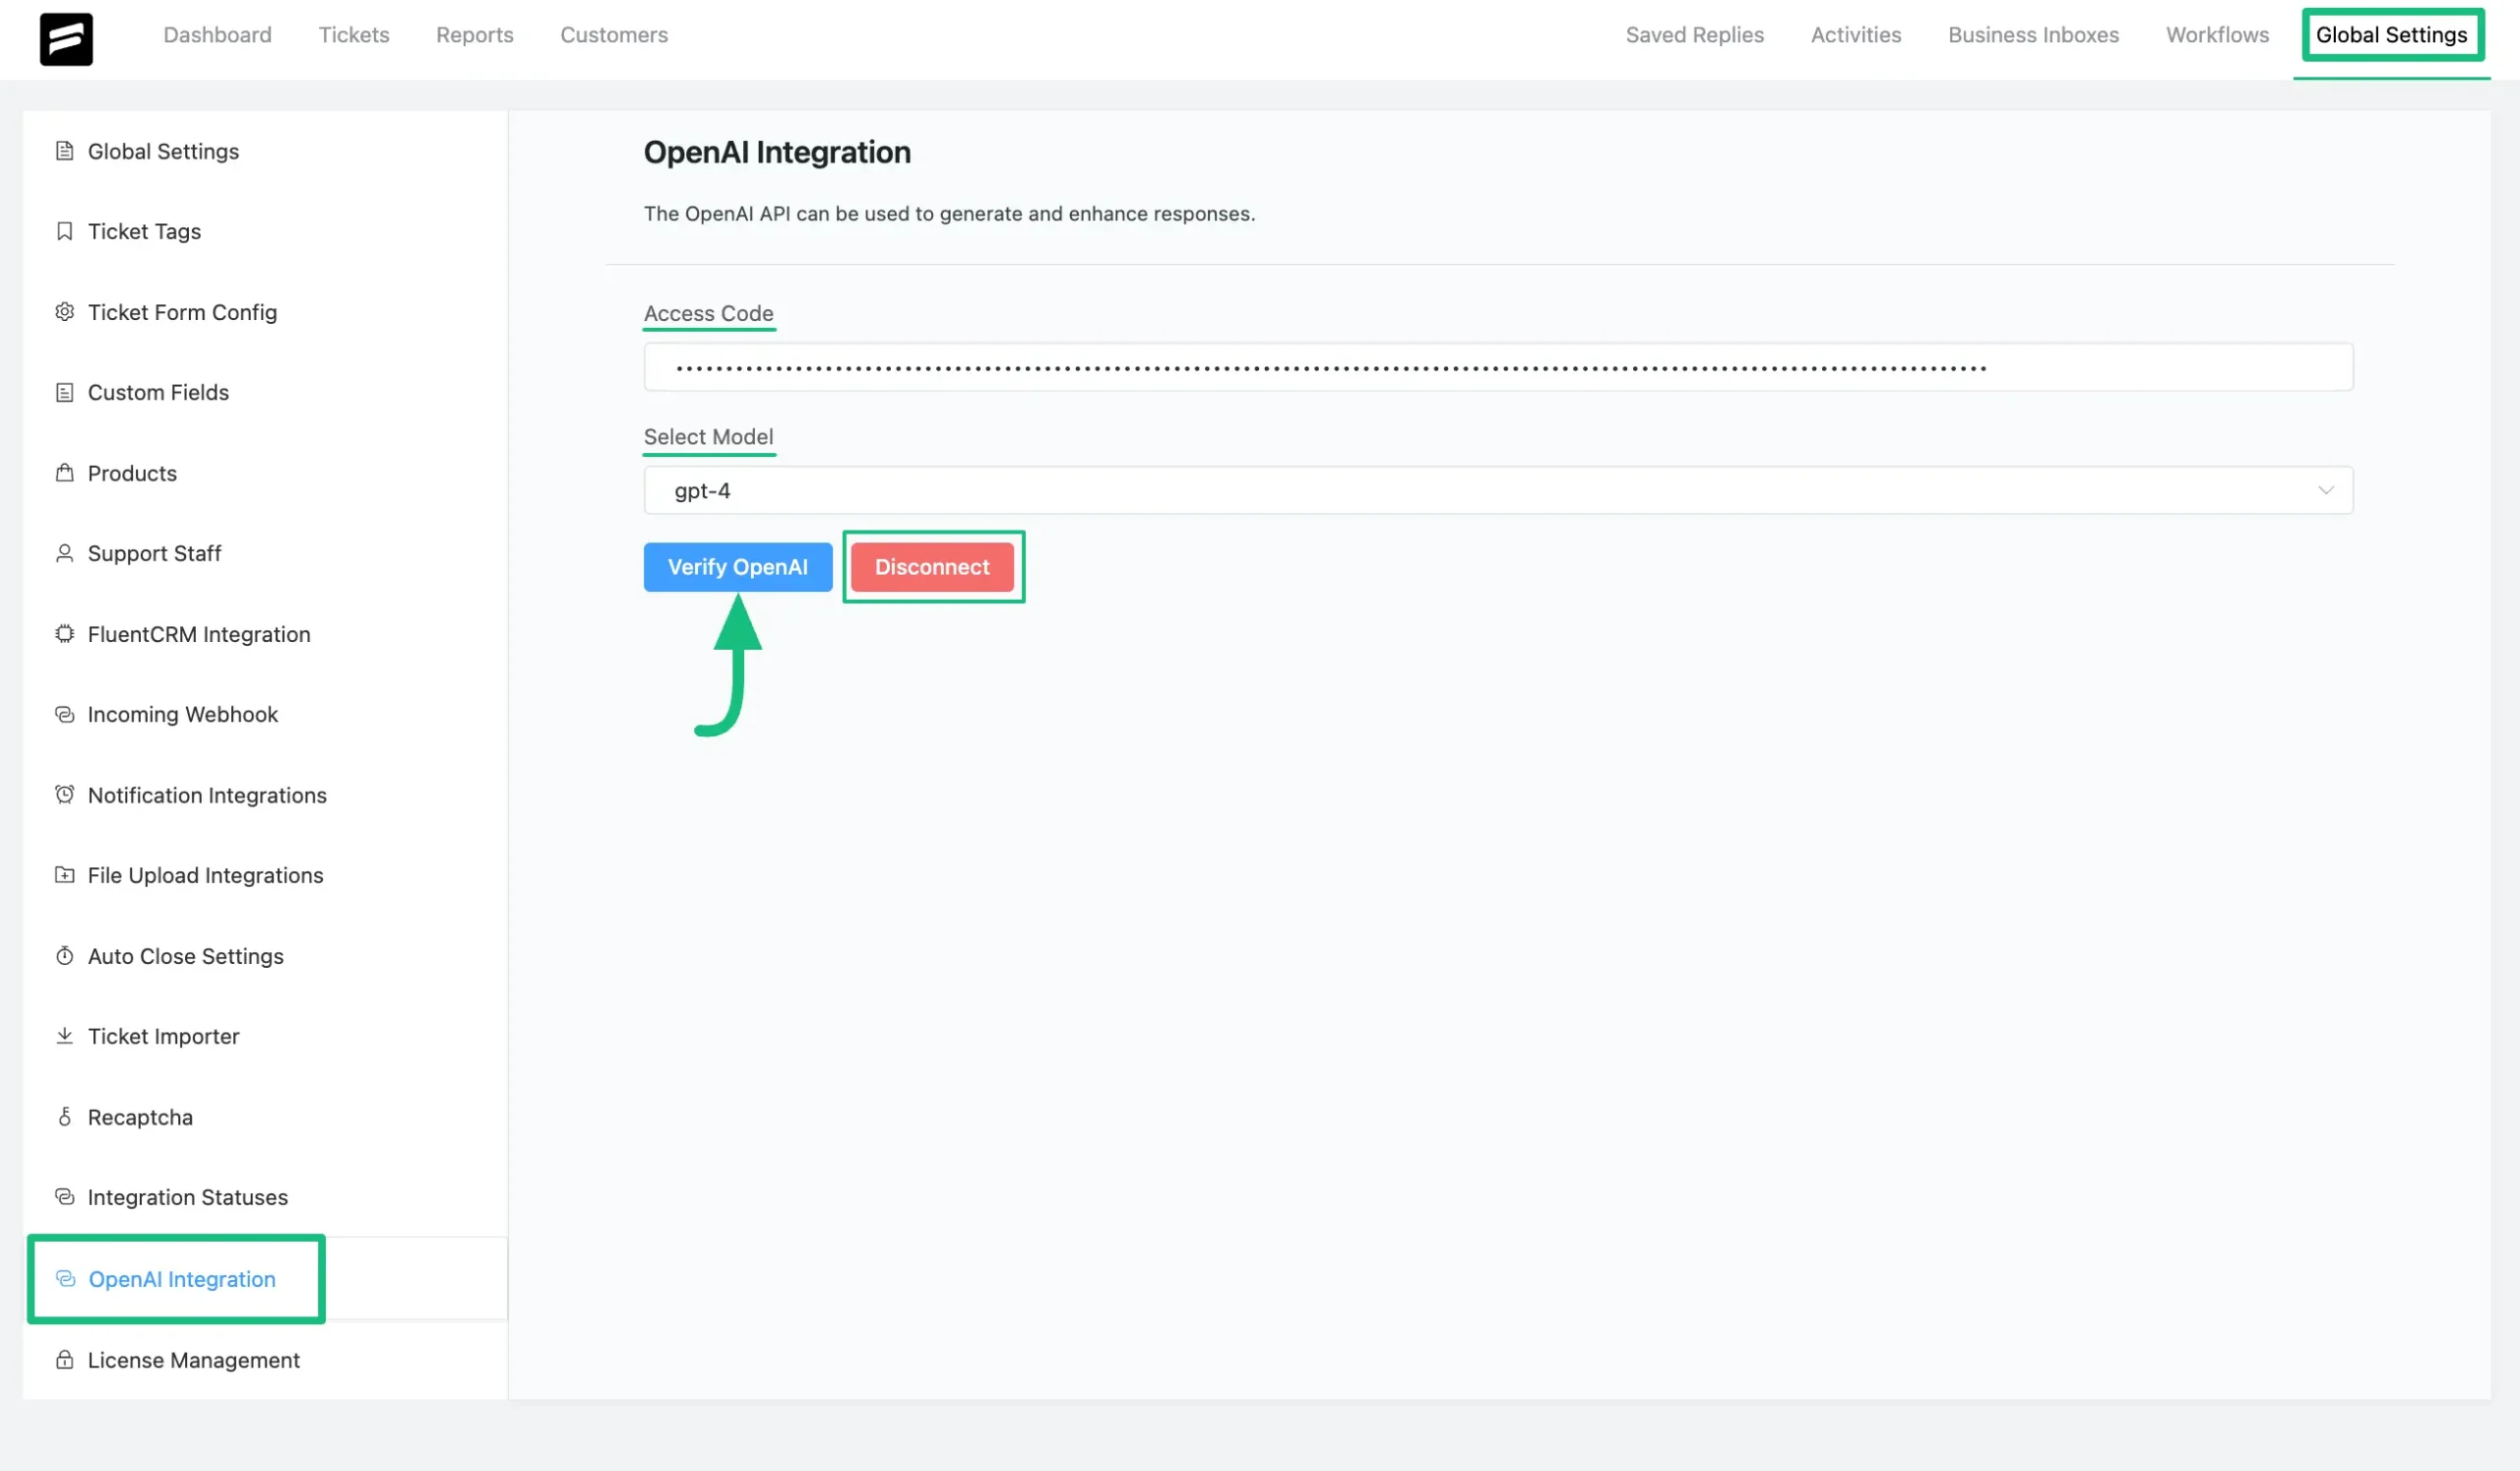Click the Verify OpenAI button

tap(738, 567)
